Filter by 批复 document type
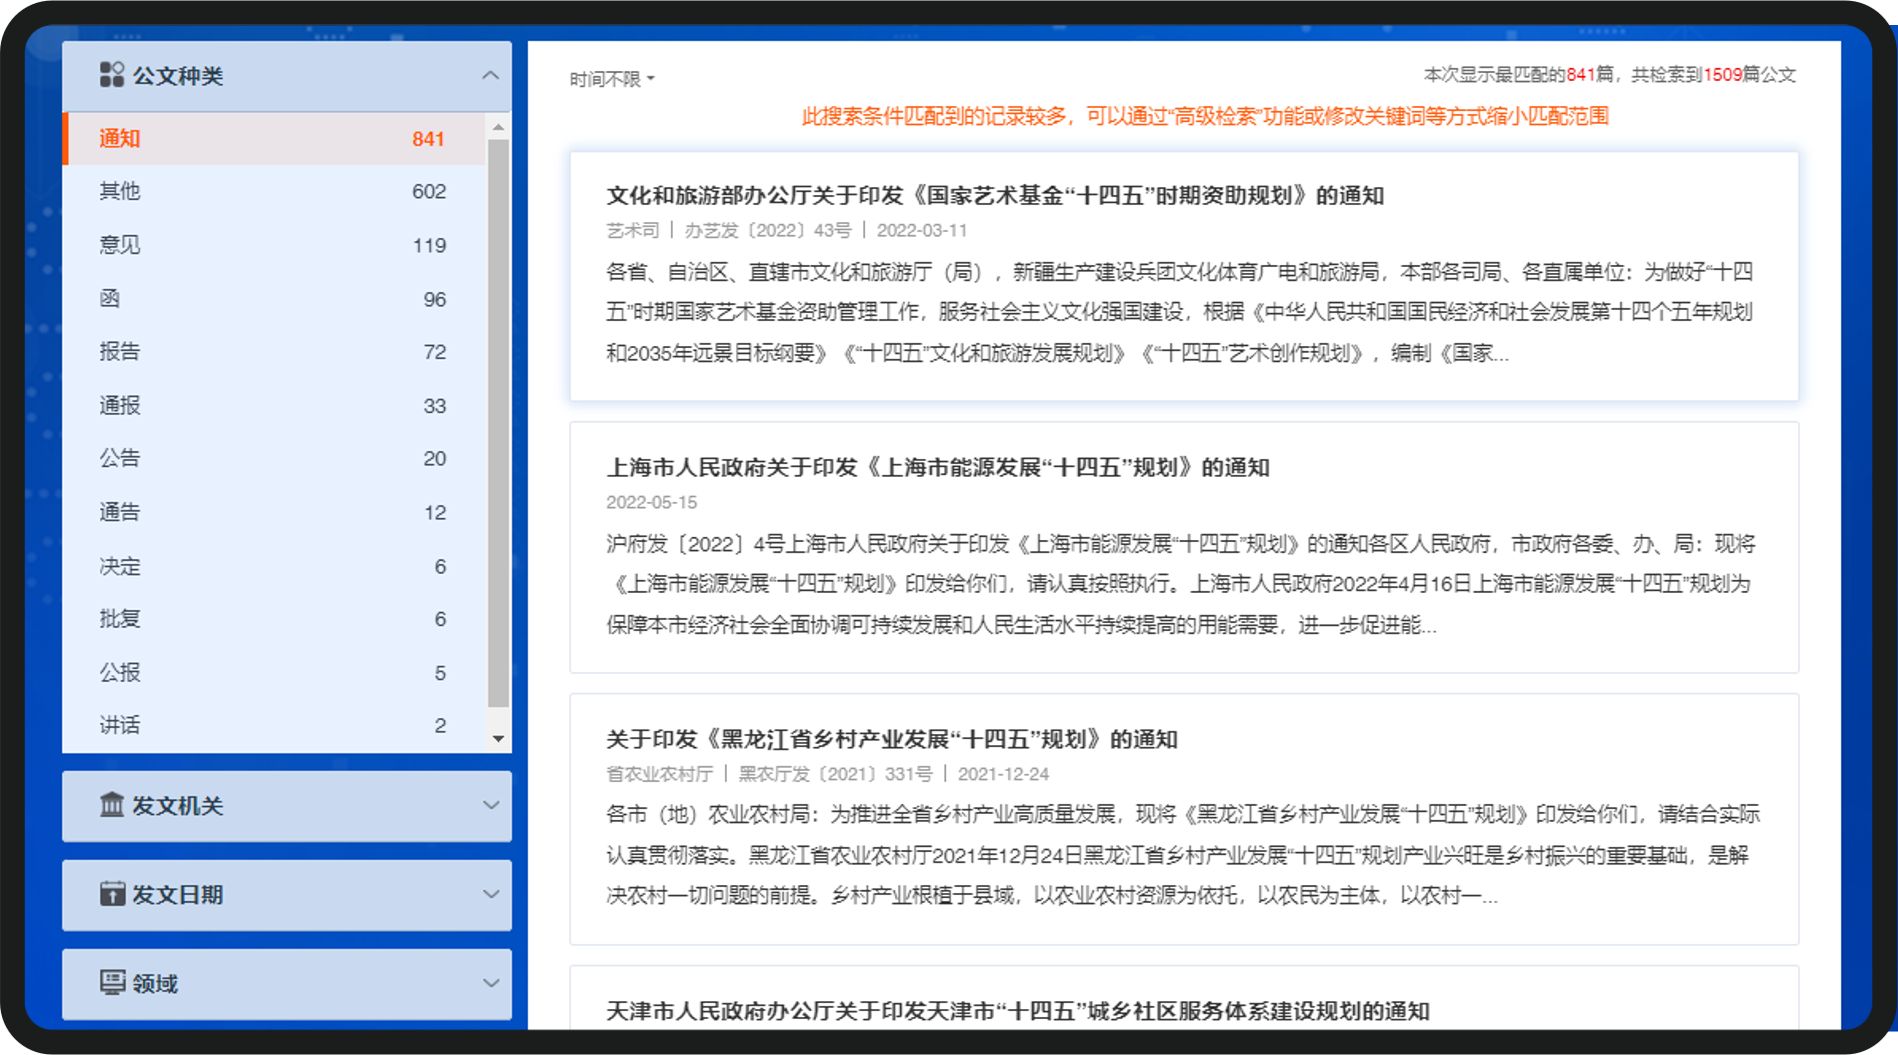 pos(275,620)
